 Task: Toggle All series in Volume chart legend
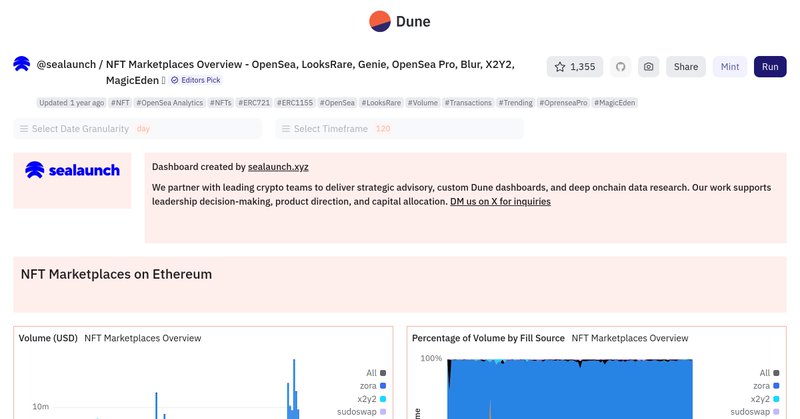pos(376,373)
